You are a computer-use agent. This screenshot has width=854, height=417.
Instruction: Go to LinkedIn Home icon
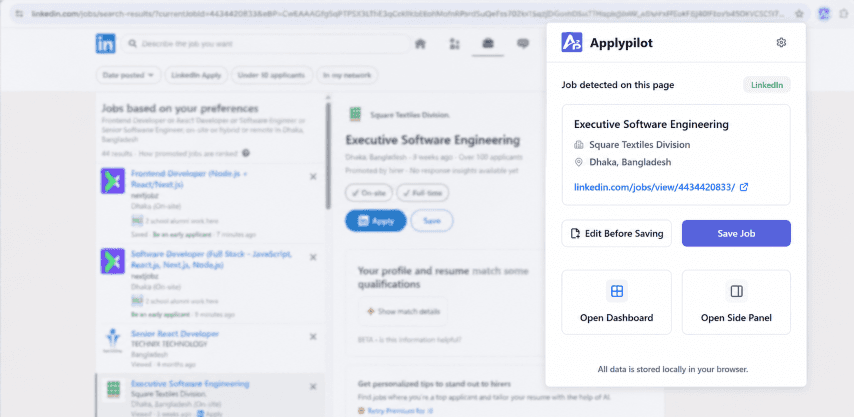click(420, 44)
